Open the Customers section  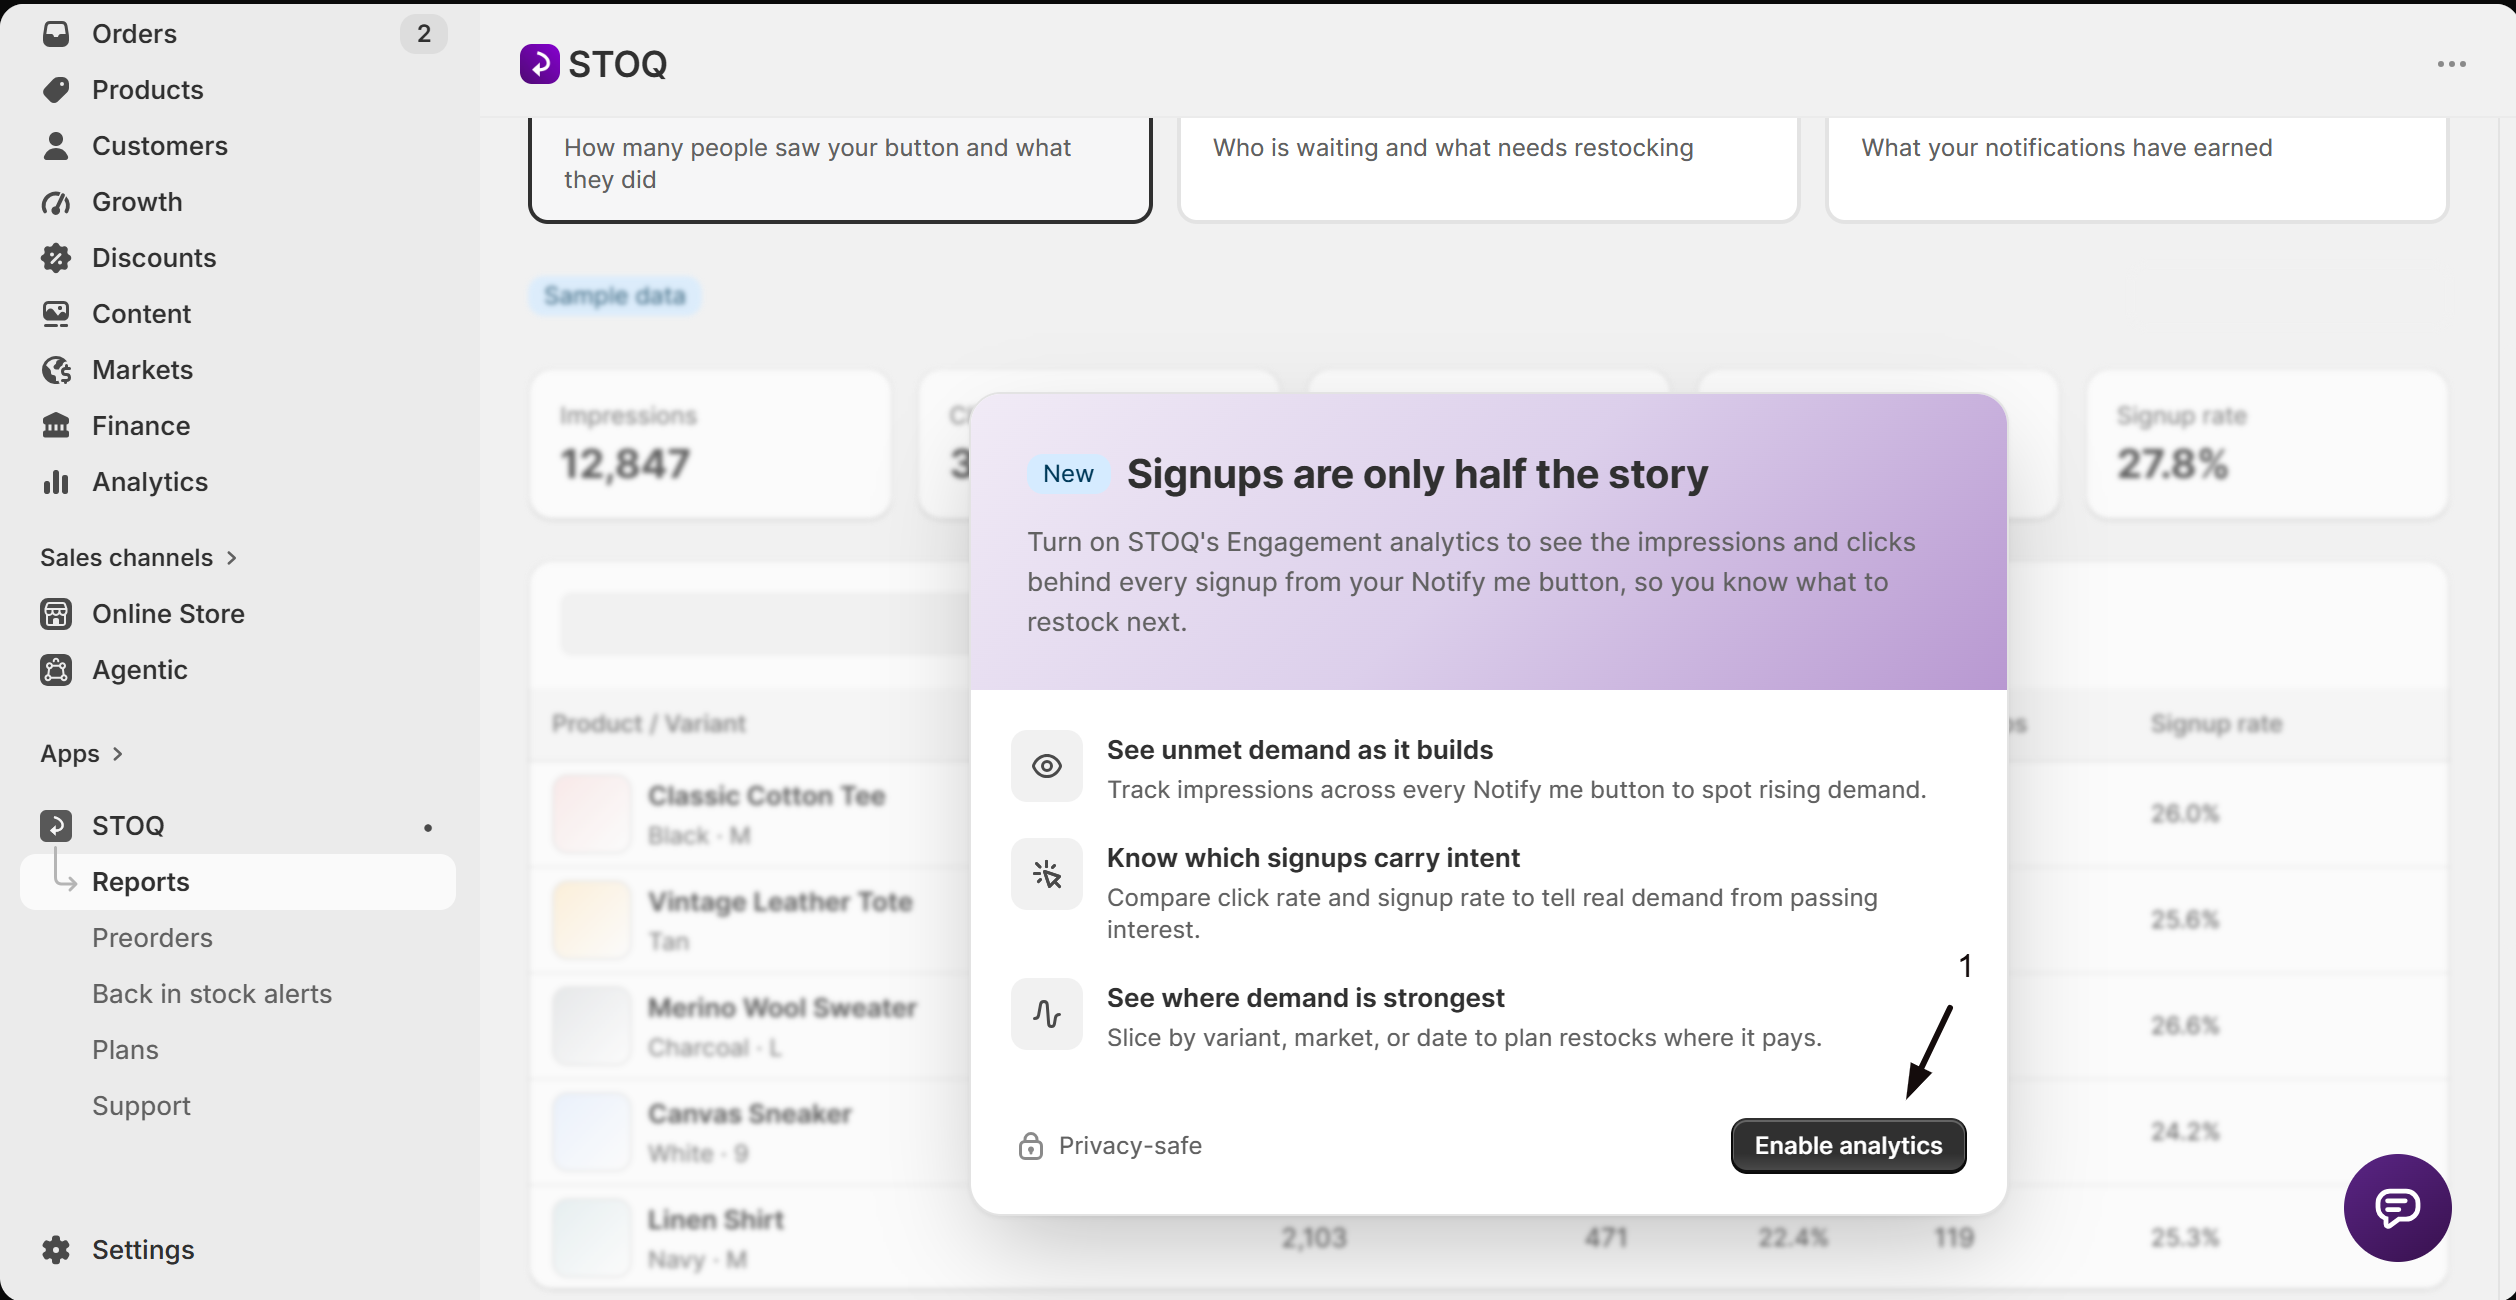pos(238,146)
